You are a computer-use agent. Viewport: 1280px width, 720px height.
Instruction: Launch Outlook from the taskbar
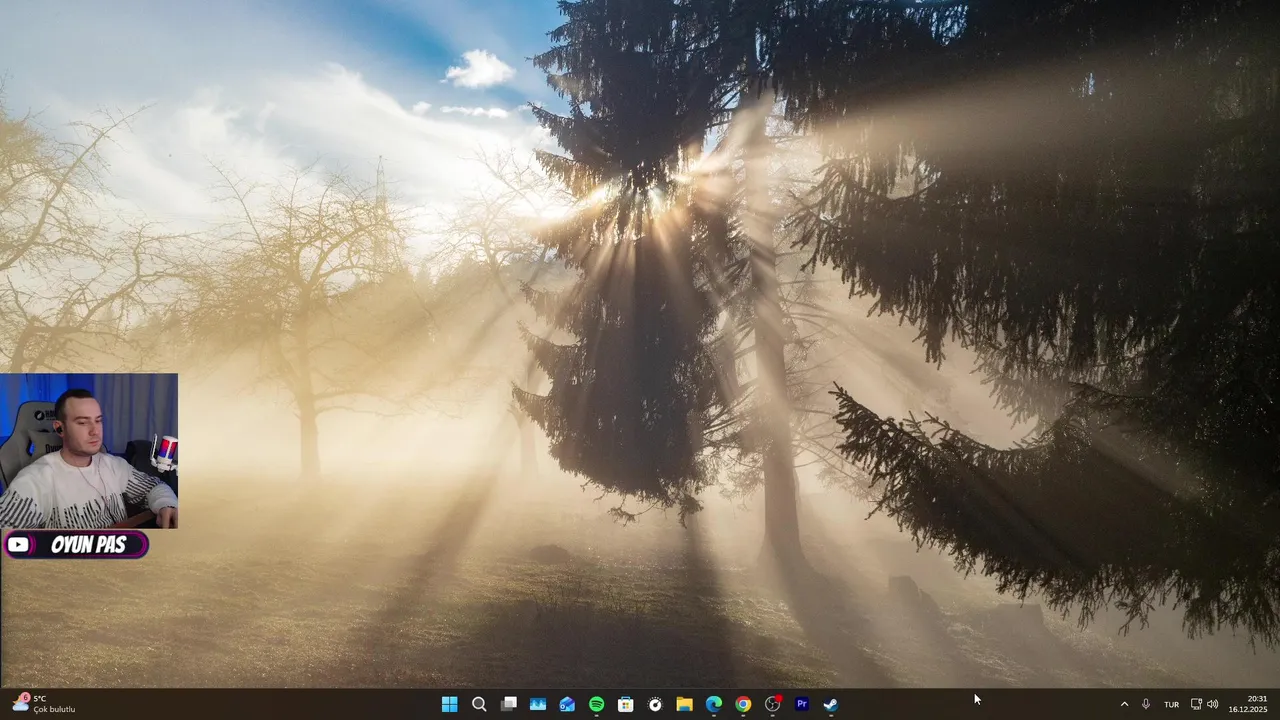coord(567,704)
